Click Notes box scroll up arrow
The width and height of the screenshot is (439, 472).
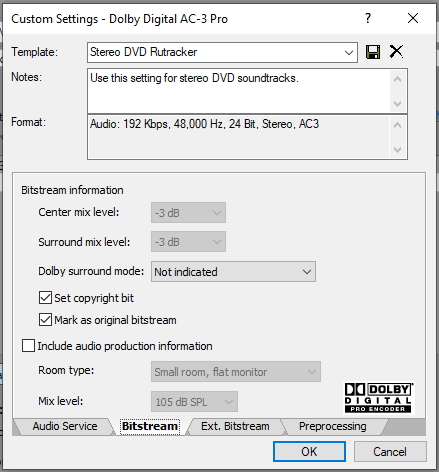click(x=397, y=79)
